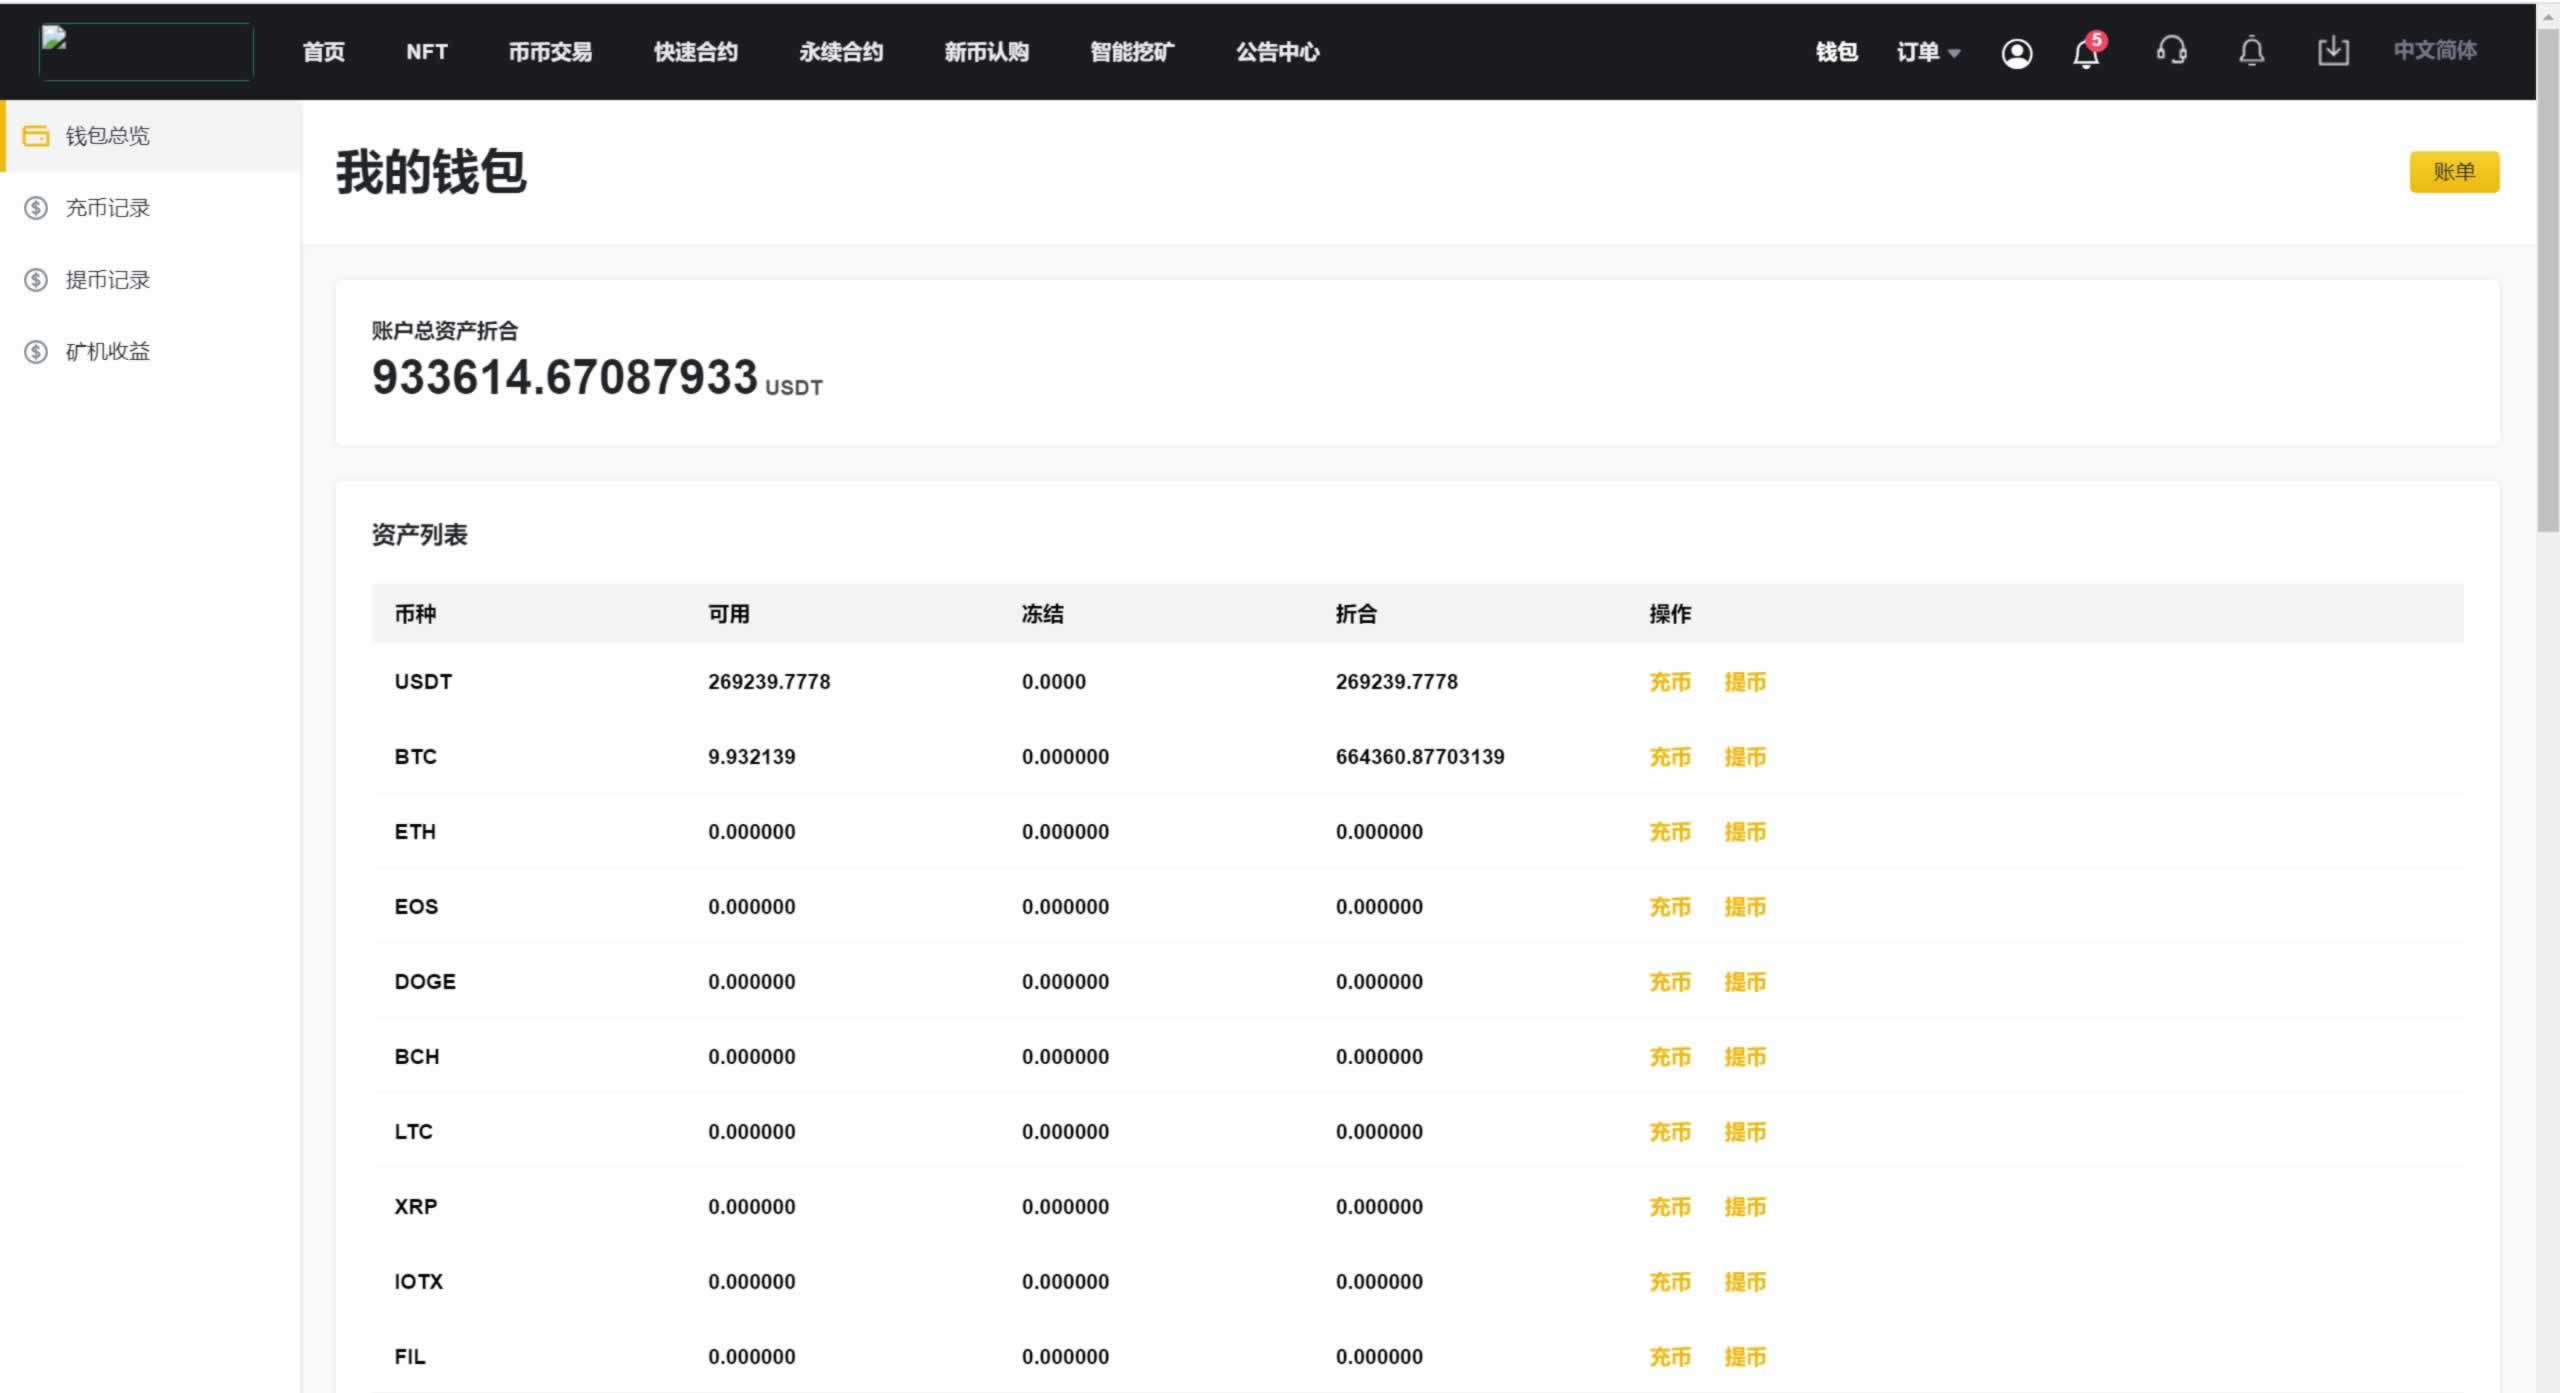Viewport: 2560px width, 1393px height.
Task: Click 提币 link for BTC
Action: tap(1745, 757)
